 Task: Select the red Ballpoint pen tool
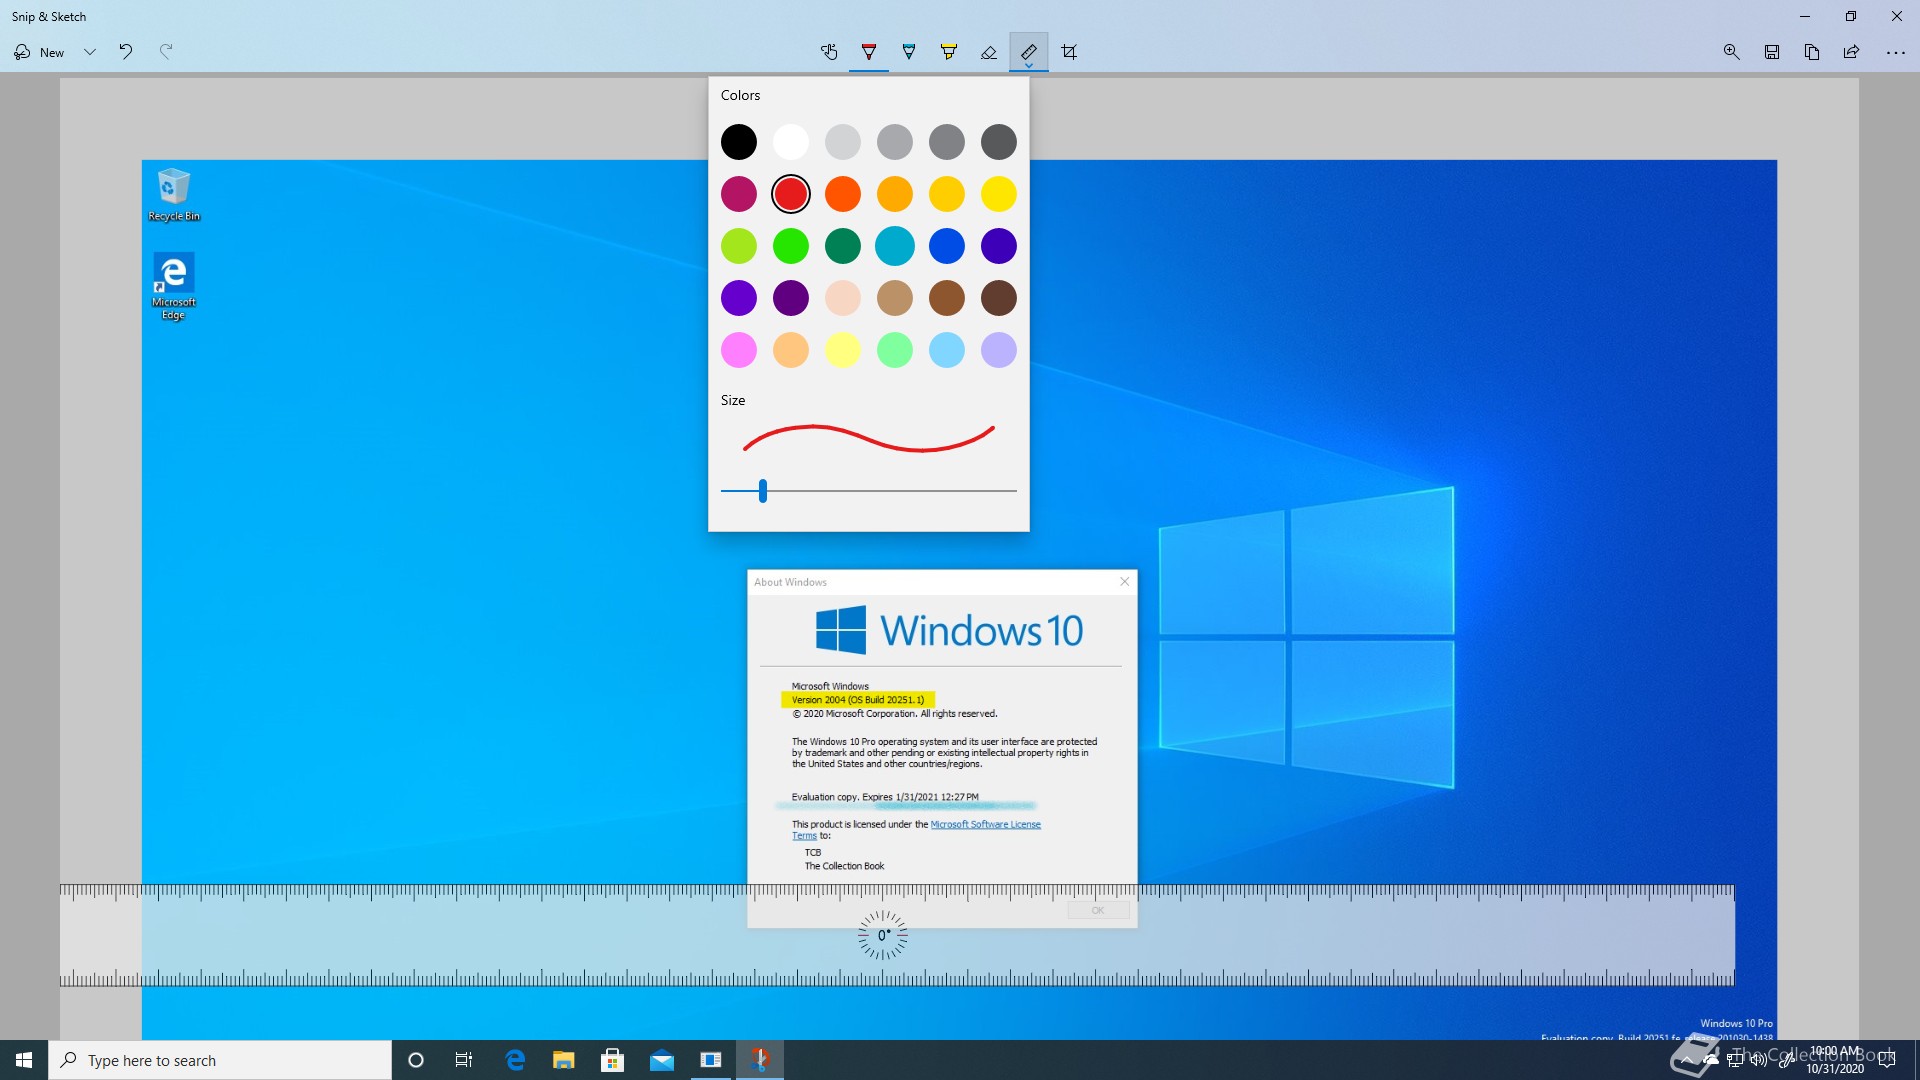[x=869, y=52]
